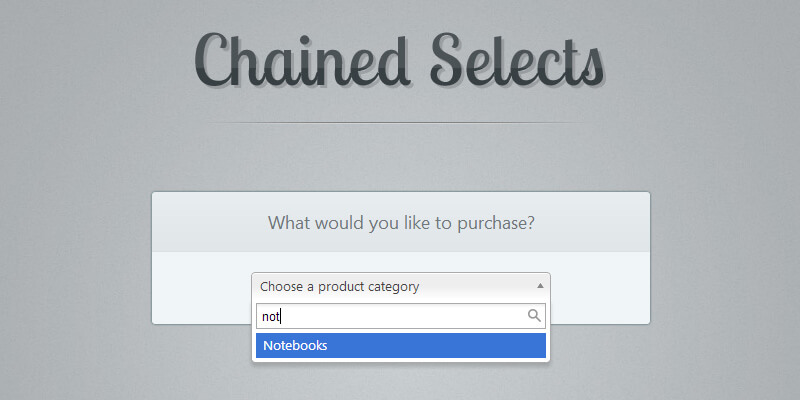Click the "Choose a product category" select box
Image resolution: width=800 pixels, height=400 pixels.
click(400, 287)
